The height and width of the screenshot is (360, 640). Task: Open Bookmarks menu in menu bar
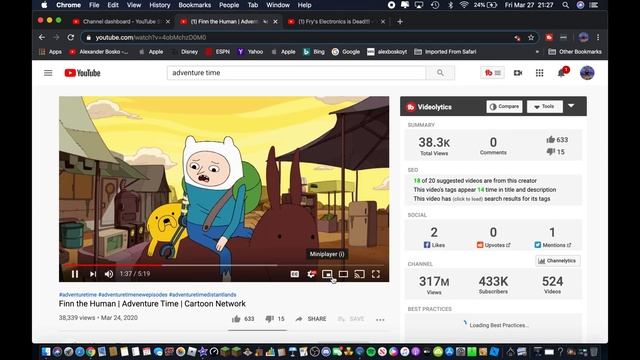194,5
